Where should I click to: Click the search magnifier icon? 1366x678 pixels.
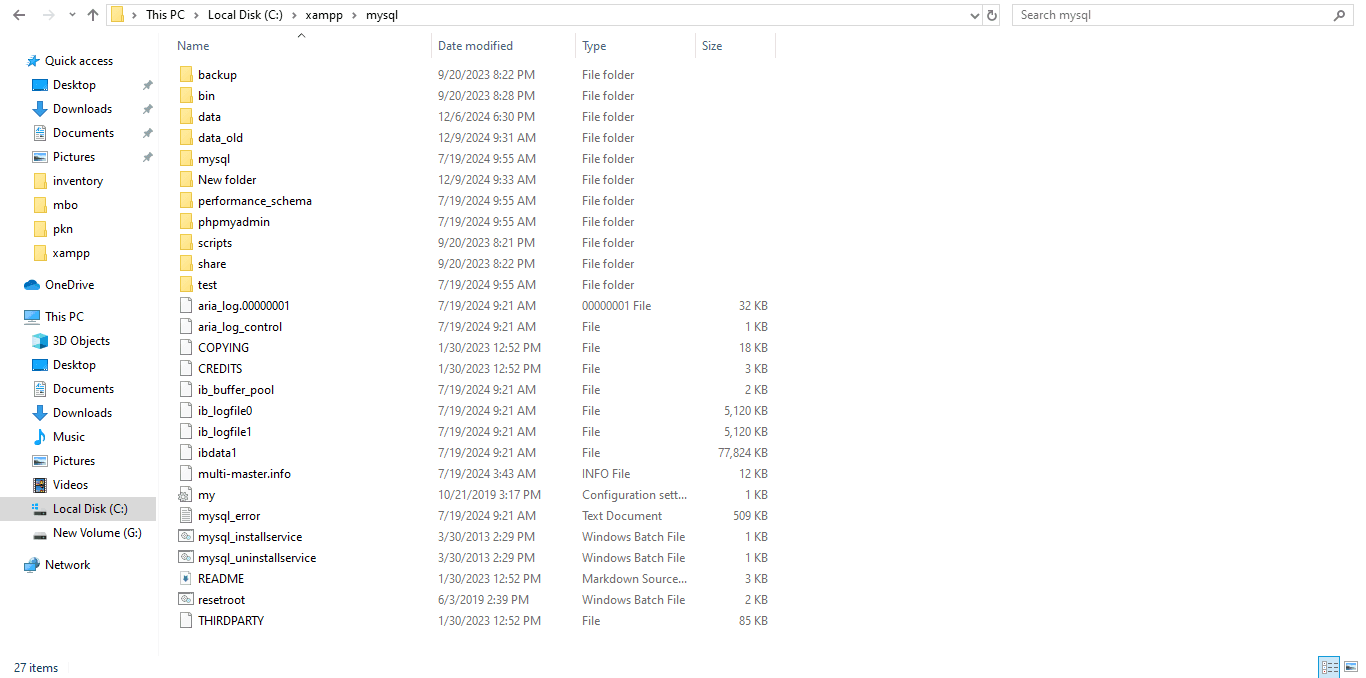point(1340,15)
